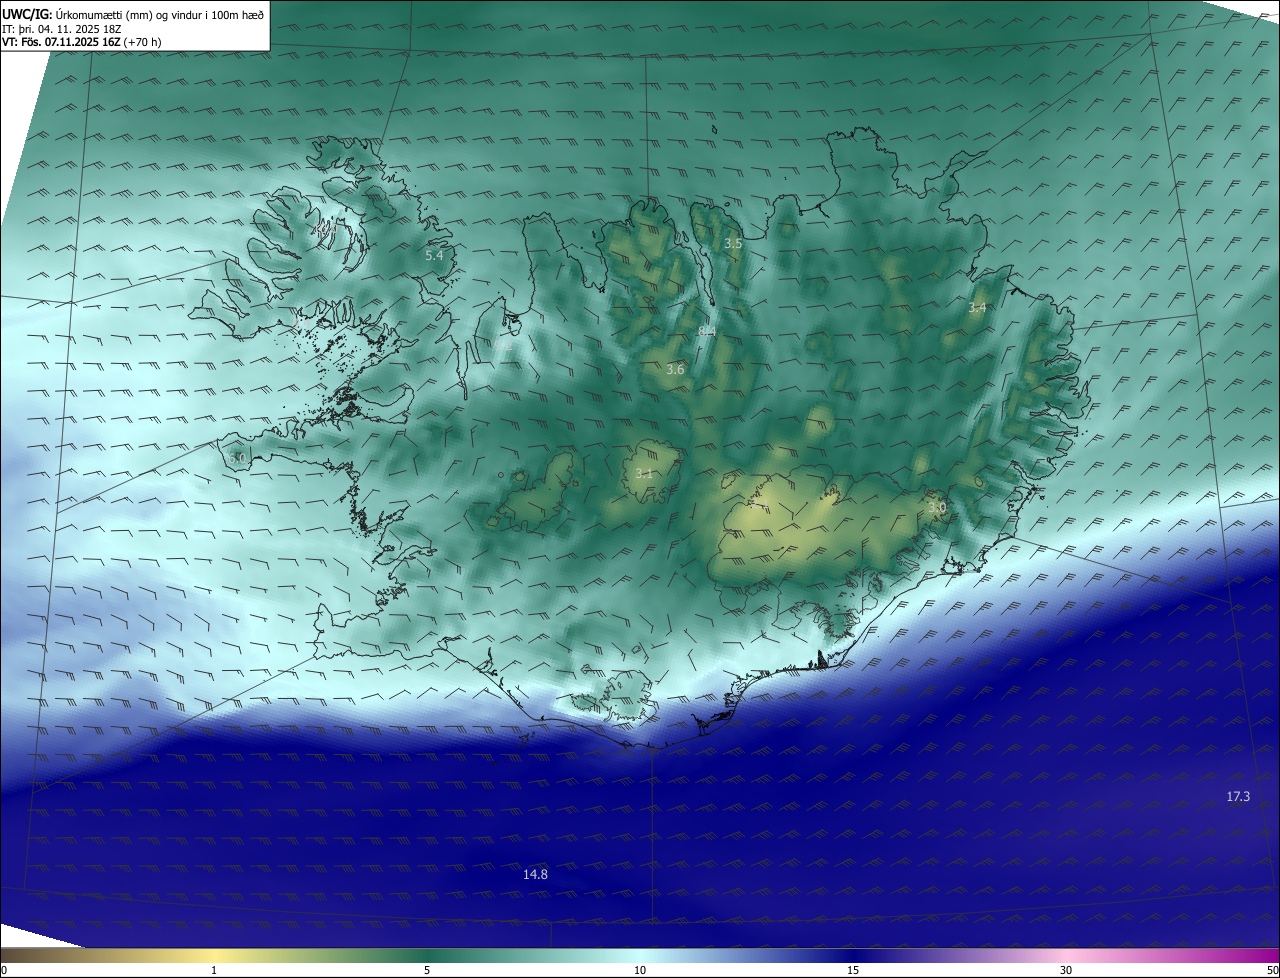Viewport: 1280px width, 978px height.
Task: Click the color scale bar below the map
Action: [640, 956]
